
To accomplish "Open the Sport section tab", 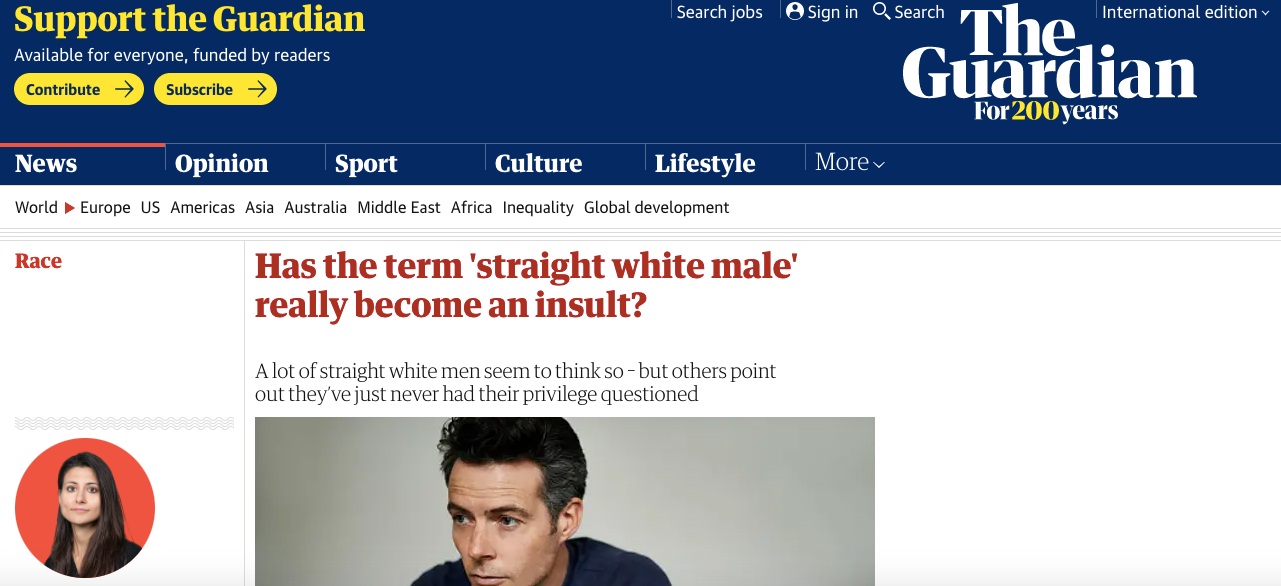I will point(366,163).
